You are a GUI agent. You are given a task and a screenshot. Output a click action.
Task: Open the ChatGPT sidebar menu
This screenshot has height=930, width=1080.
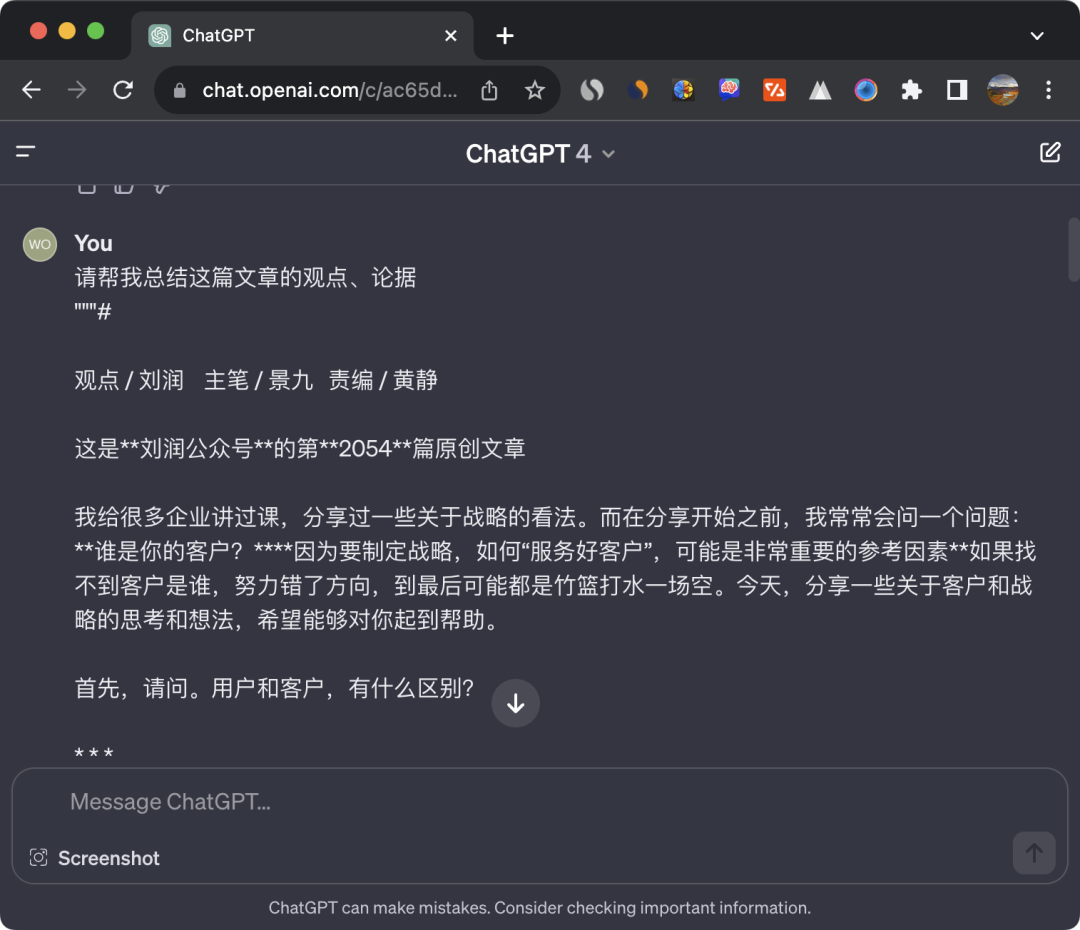coord(25,152)
